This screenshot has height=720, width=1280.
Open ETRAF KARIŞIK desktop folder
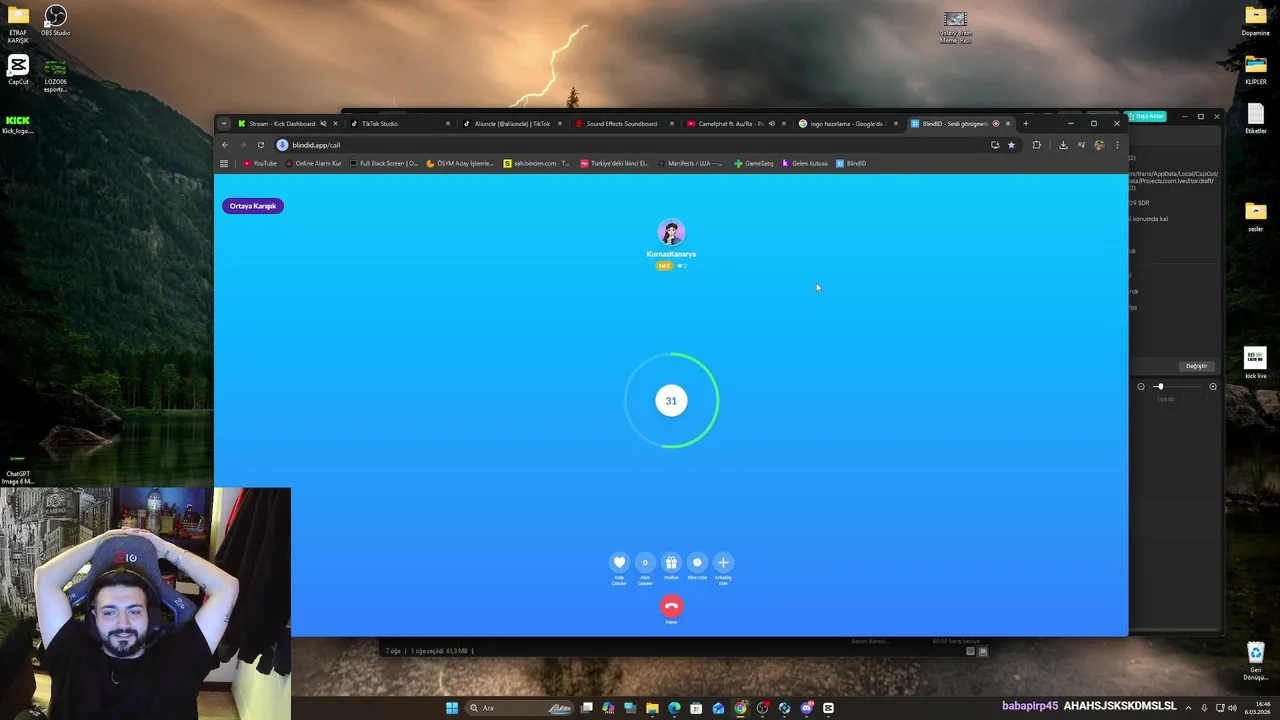tap(18, 24)
